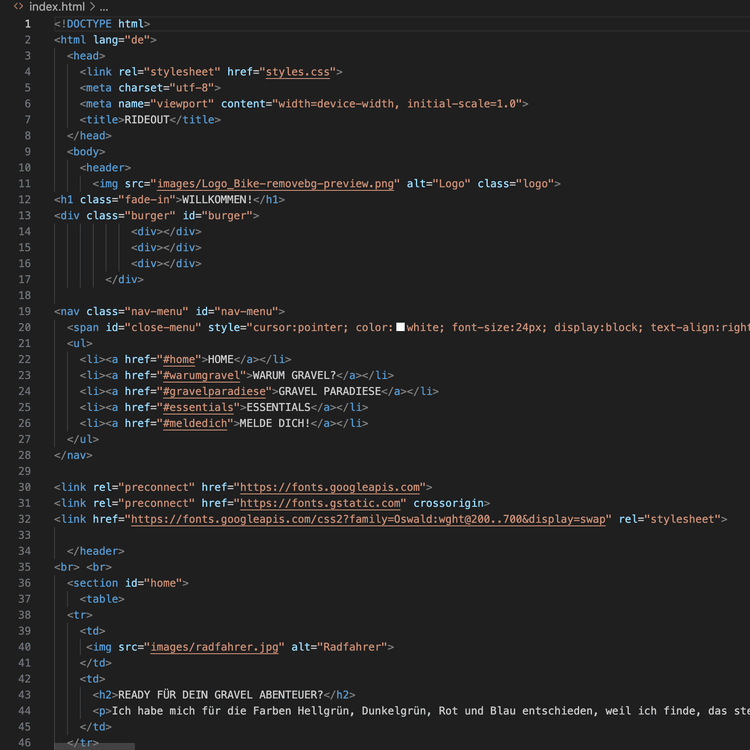Follow the styles.css href link
This screenshot has width=750, height=750.
[300, 72]
